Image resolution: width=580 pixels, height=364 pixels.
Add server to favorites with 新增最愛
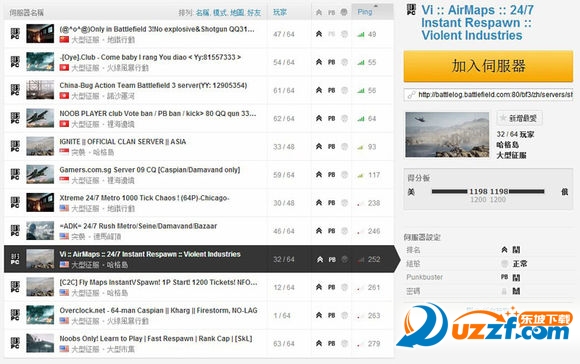(519, 118)
